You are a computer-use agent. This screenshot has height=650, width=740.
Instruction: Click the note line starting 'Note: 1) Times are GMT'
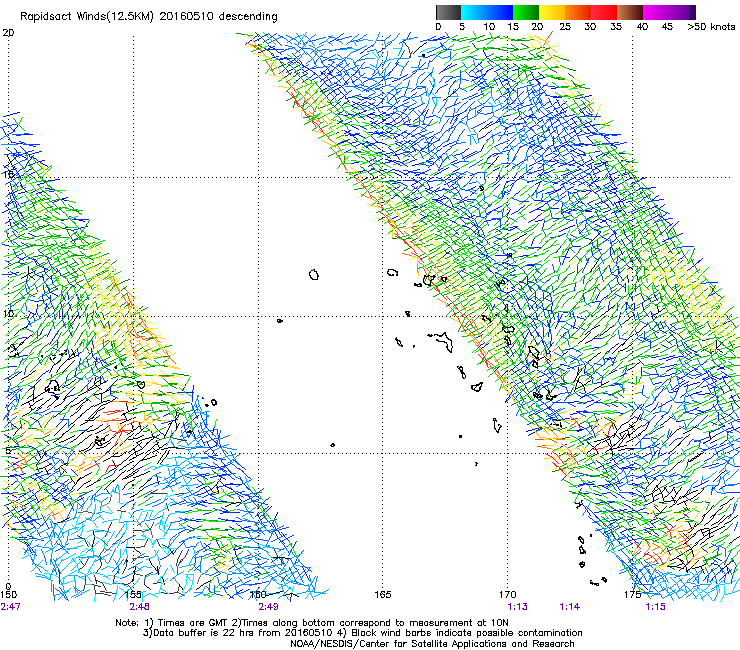(312, 623)
